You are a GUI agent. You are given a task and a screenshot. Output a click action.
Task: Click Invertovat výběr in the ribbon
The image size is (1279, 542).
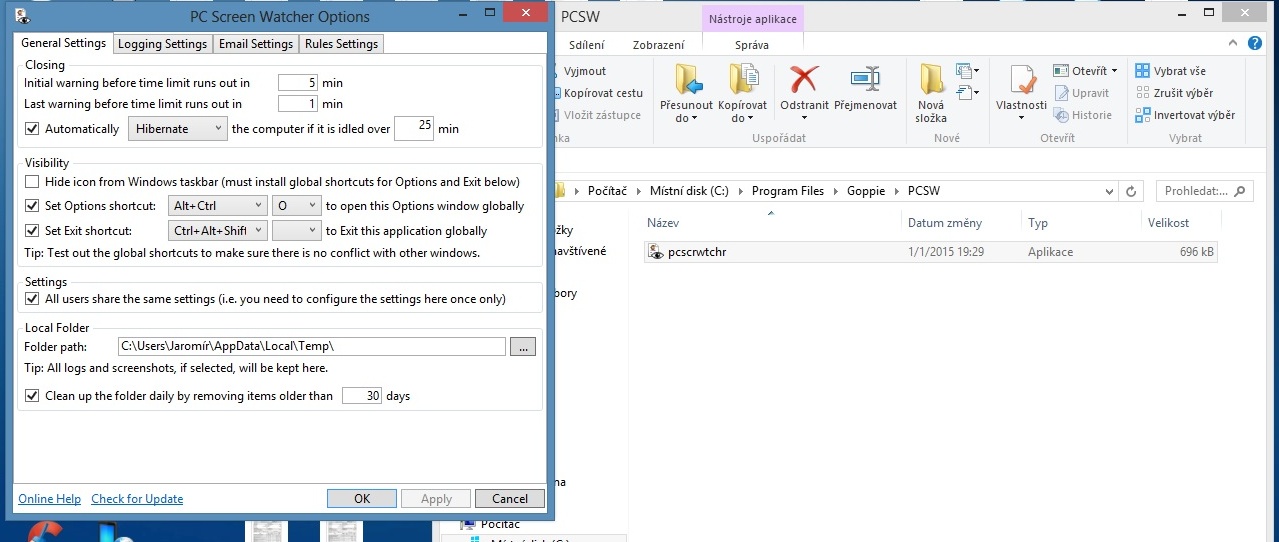pos(1185,115)
